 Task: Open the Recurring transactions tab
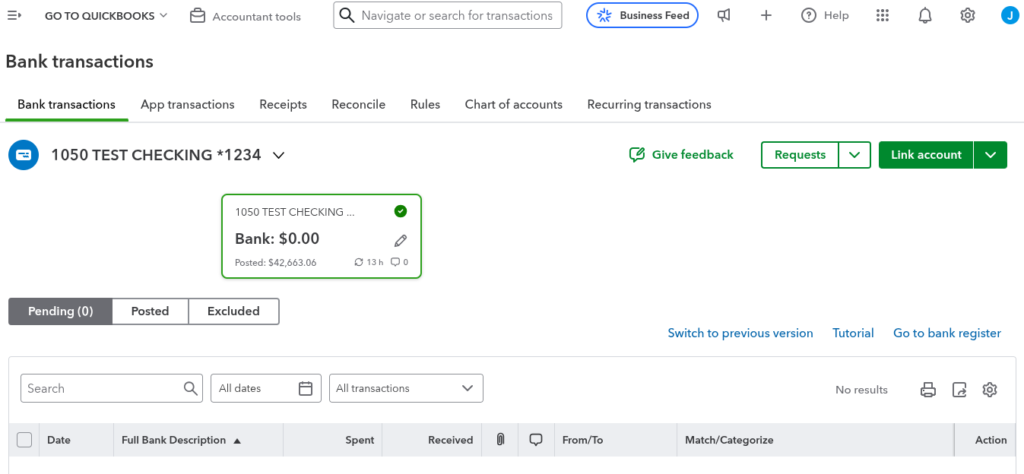click(x=649, y=104)
